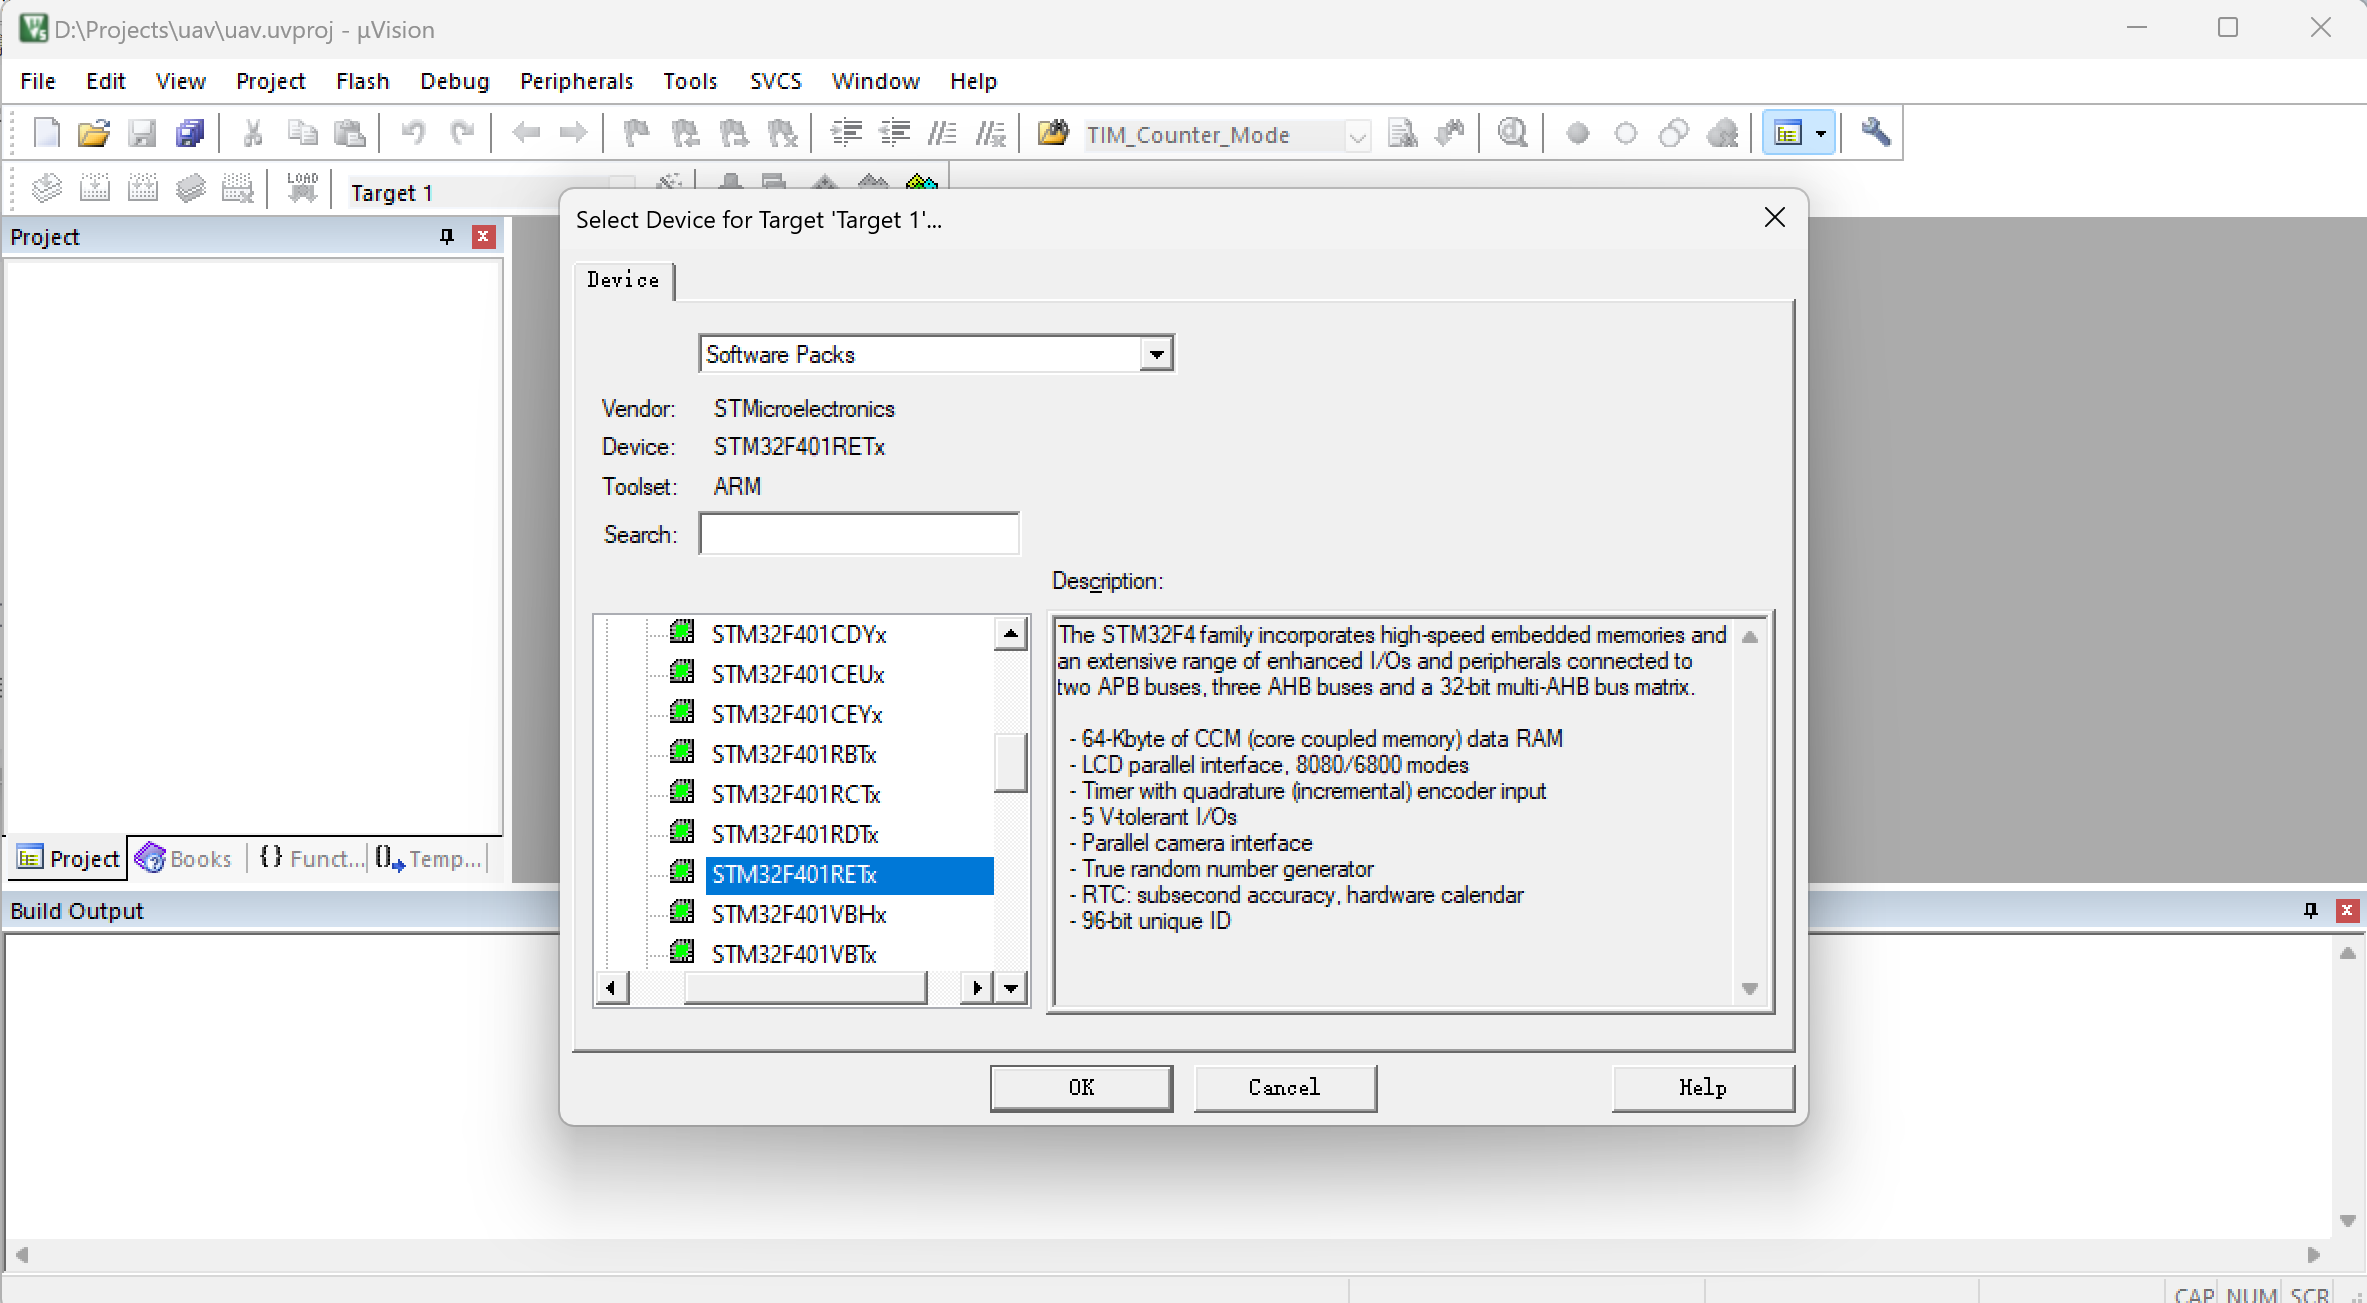The height and width of the screenshot is (1303, 2367).
Task: Open the window view dropdown arrow
Action: (1821, 133)
